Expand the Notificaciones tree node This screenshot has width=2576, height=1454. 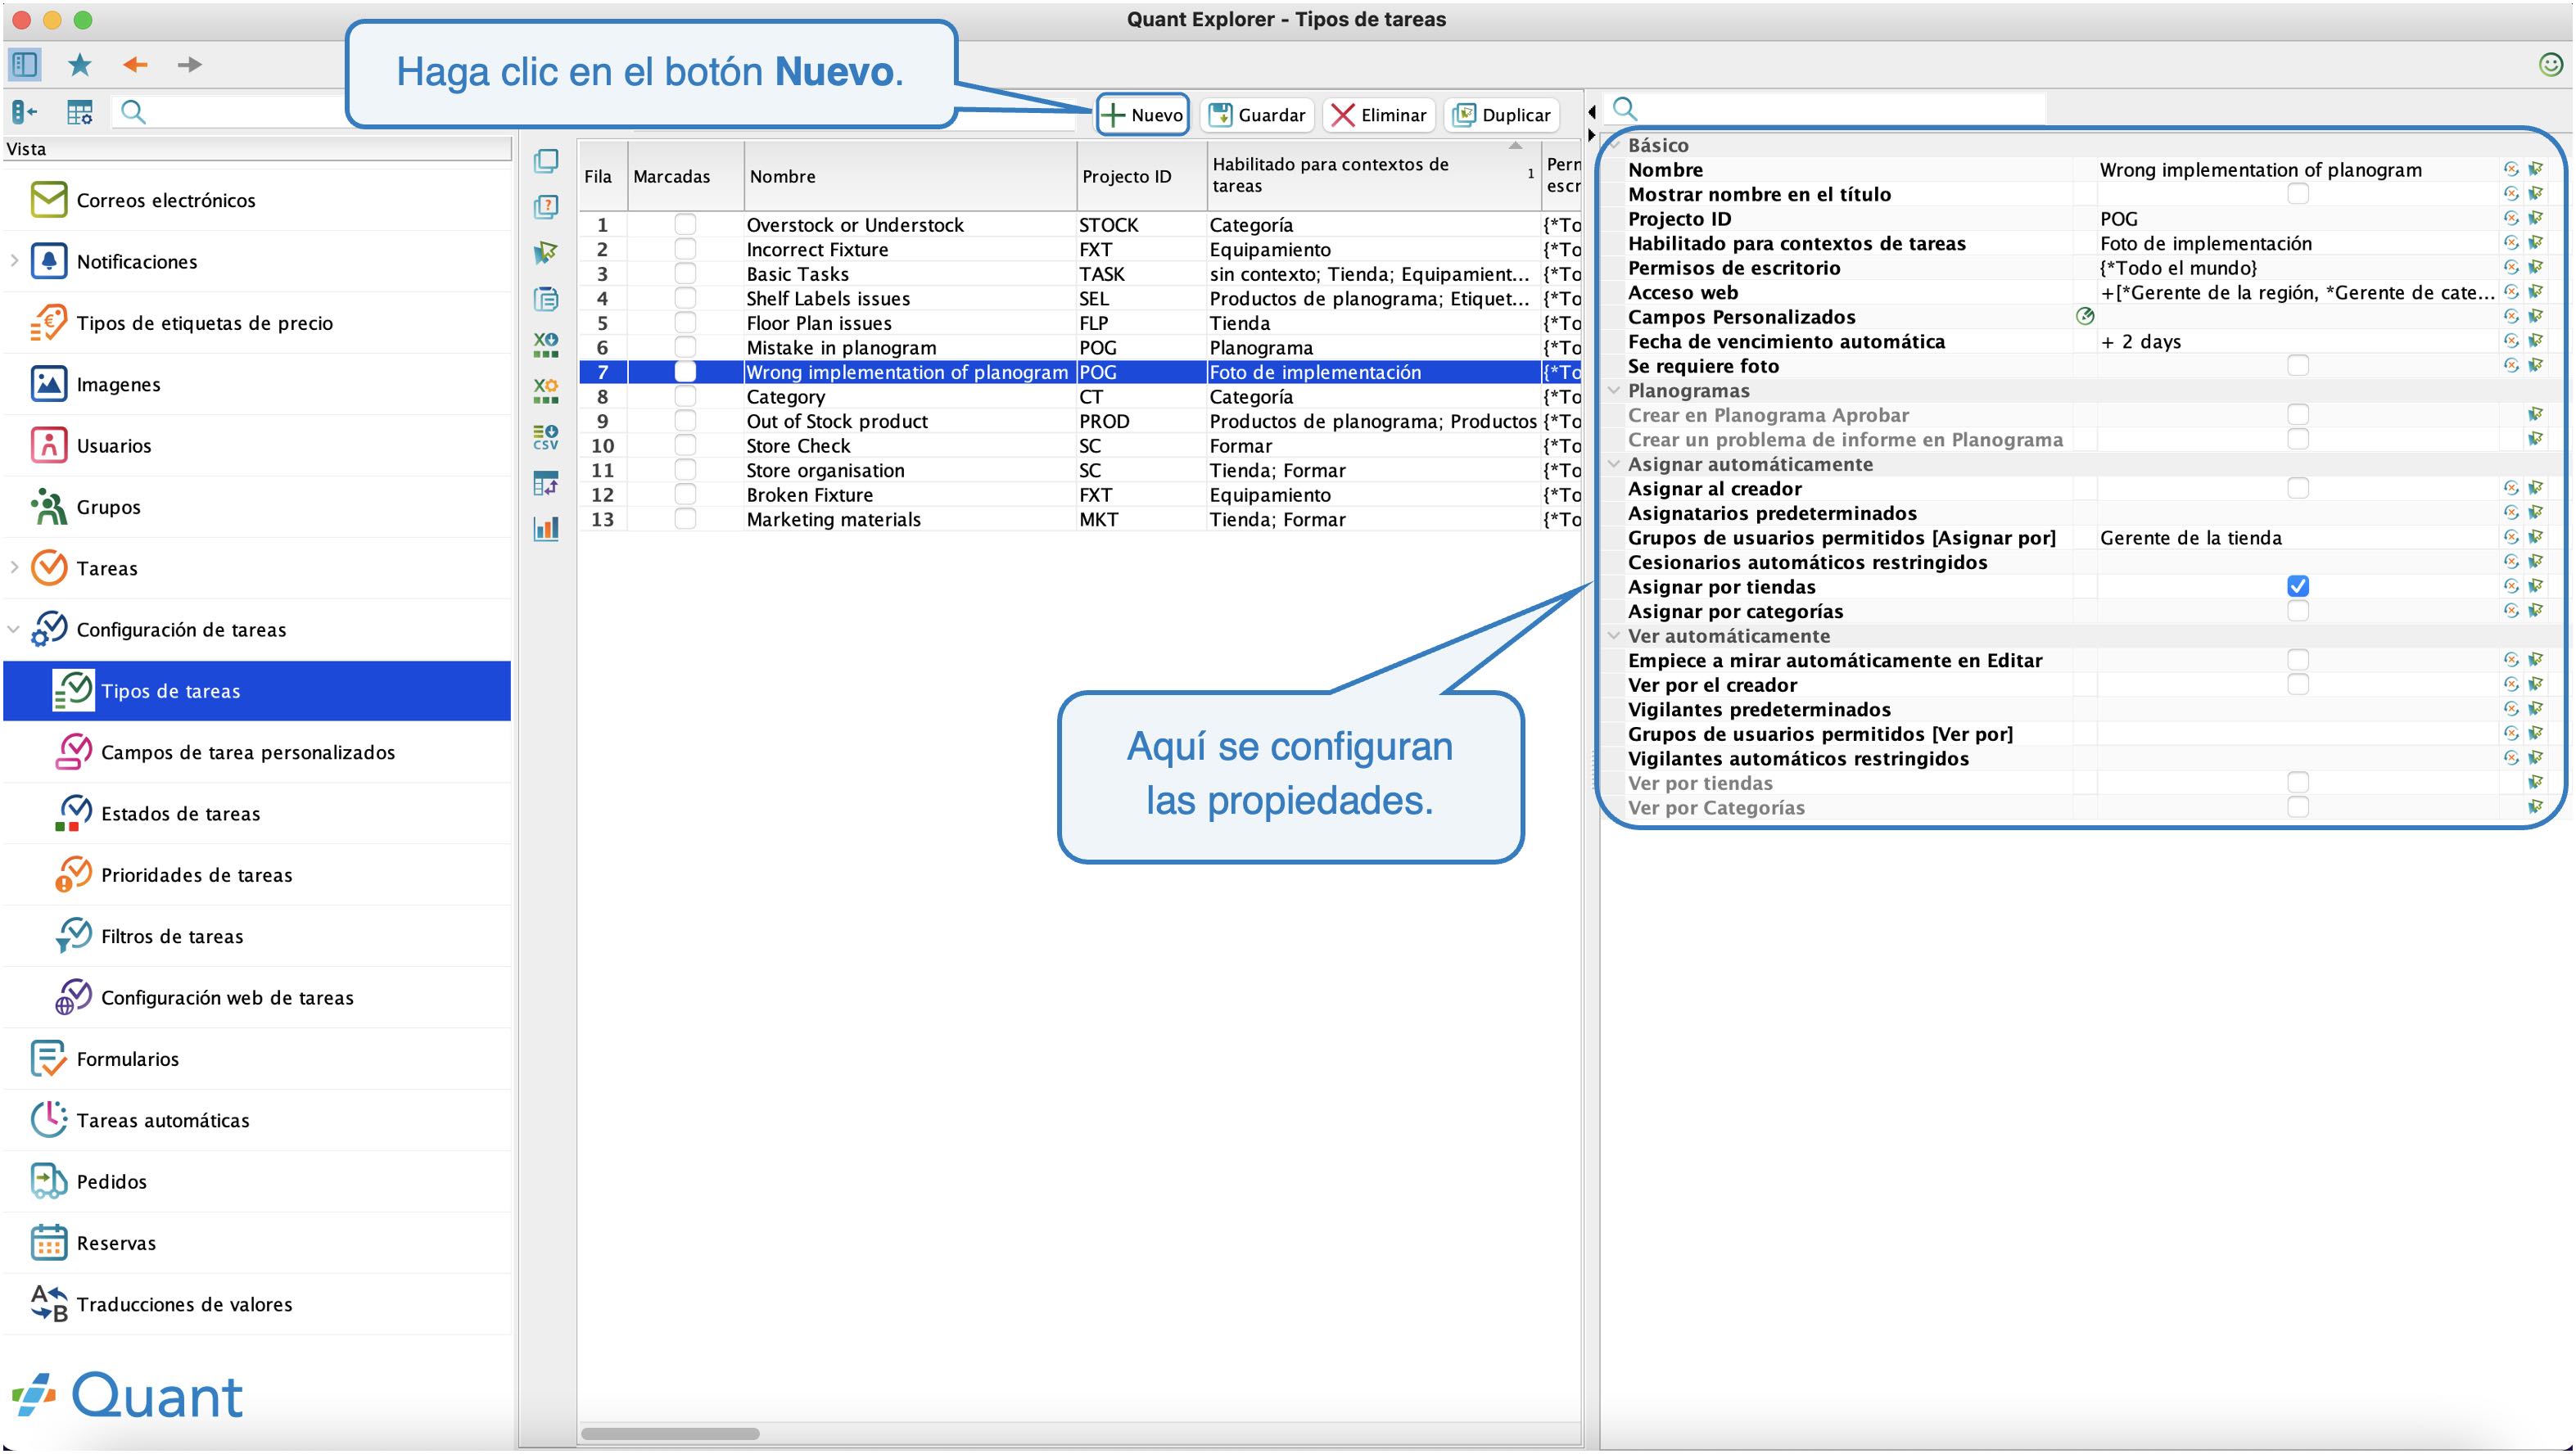click(x=14, y=261)
